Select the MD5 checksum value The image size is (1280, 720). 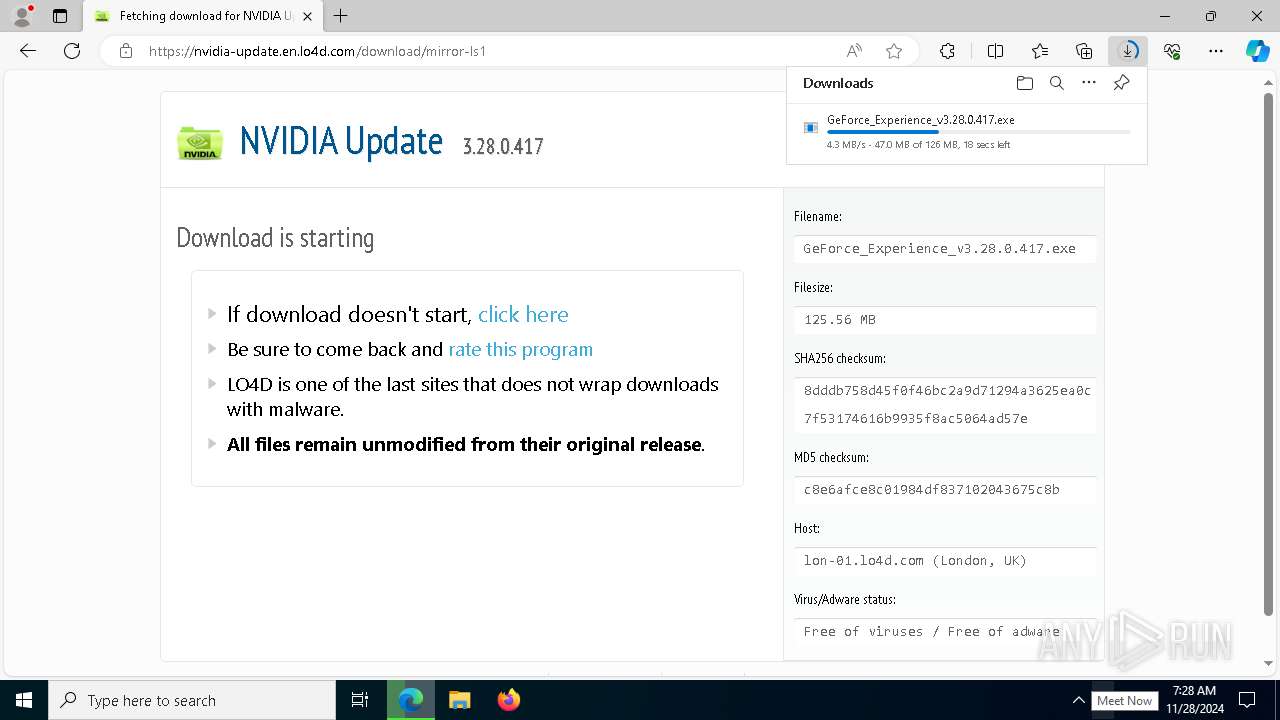[945, 490]
